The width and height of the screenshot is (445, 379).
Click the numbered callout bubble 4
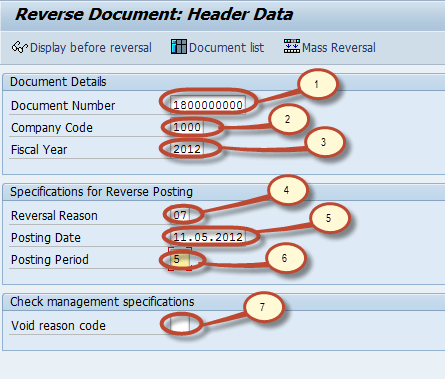287,190
